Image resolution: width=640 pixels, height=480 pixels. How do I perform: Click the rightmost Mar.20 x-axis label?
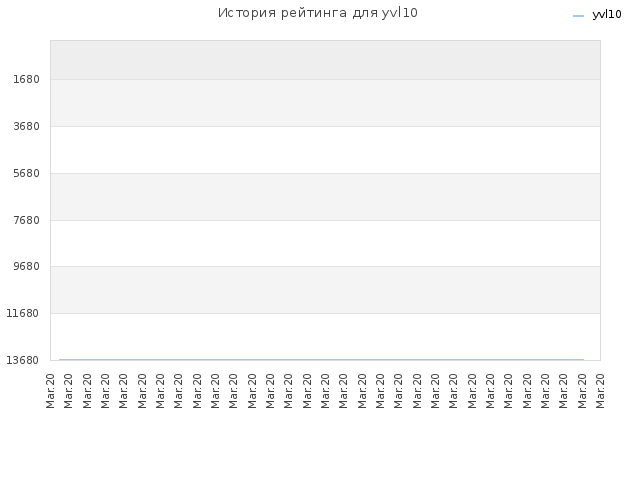click(x=600, y=391)
